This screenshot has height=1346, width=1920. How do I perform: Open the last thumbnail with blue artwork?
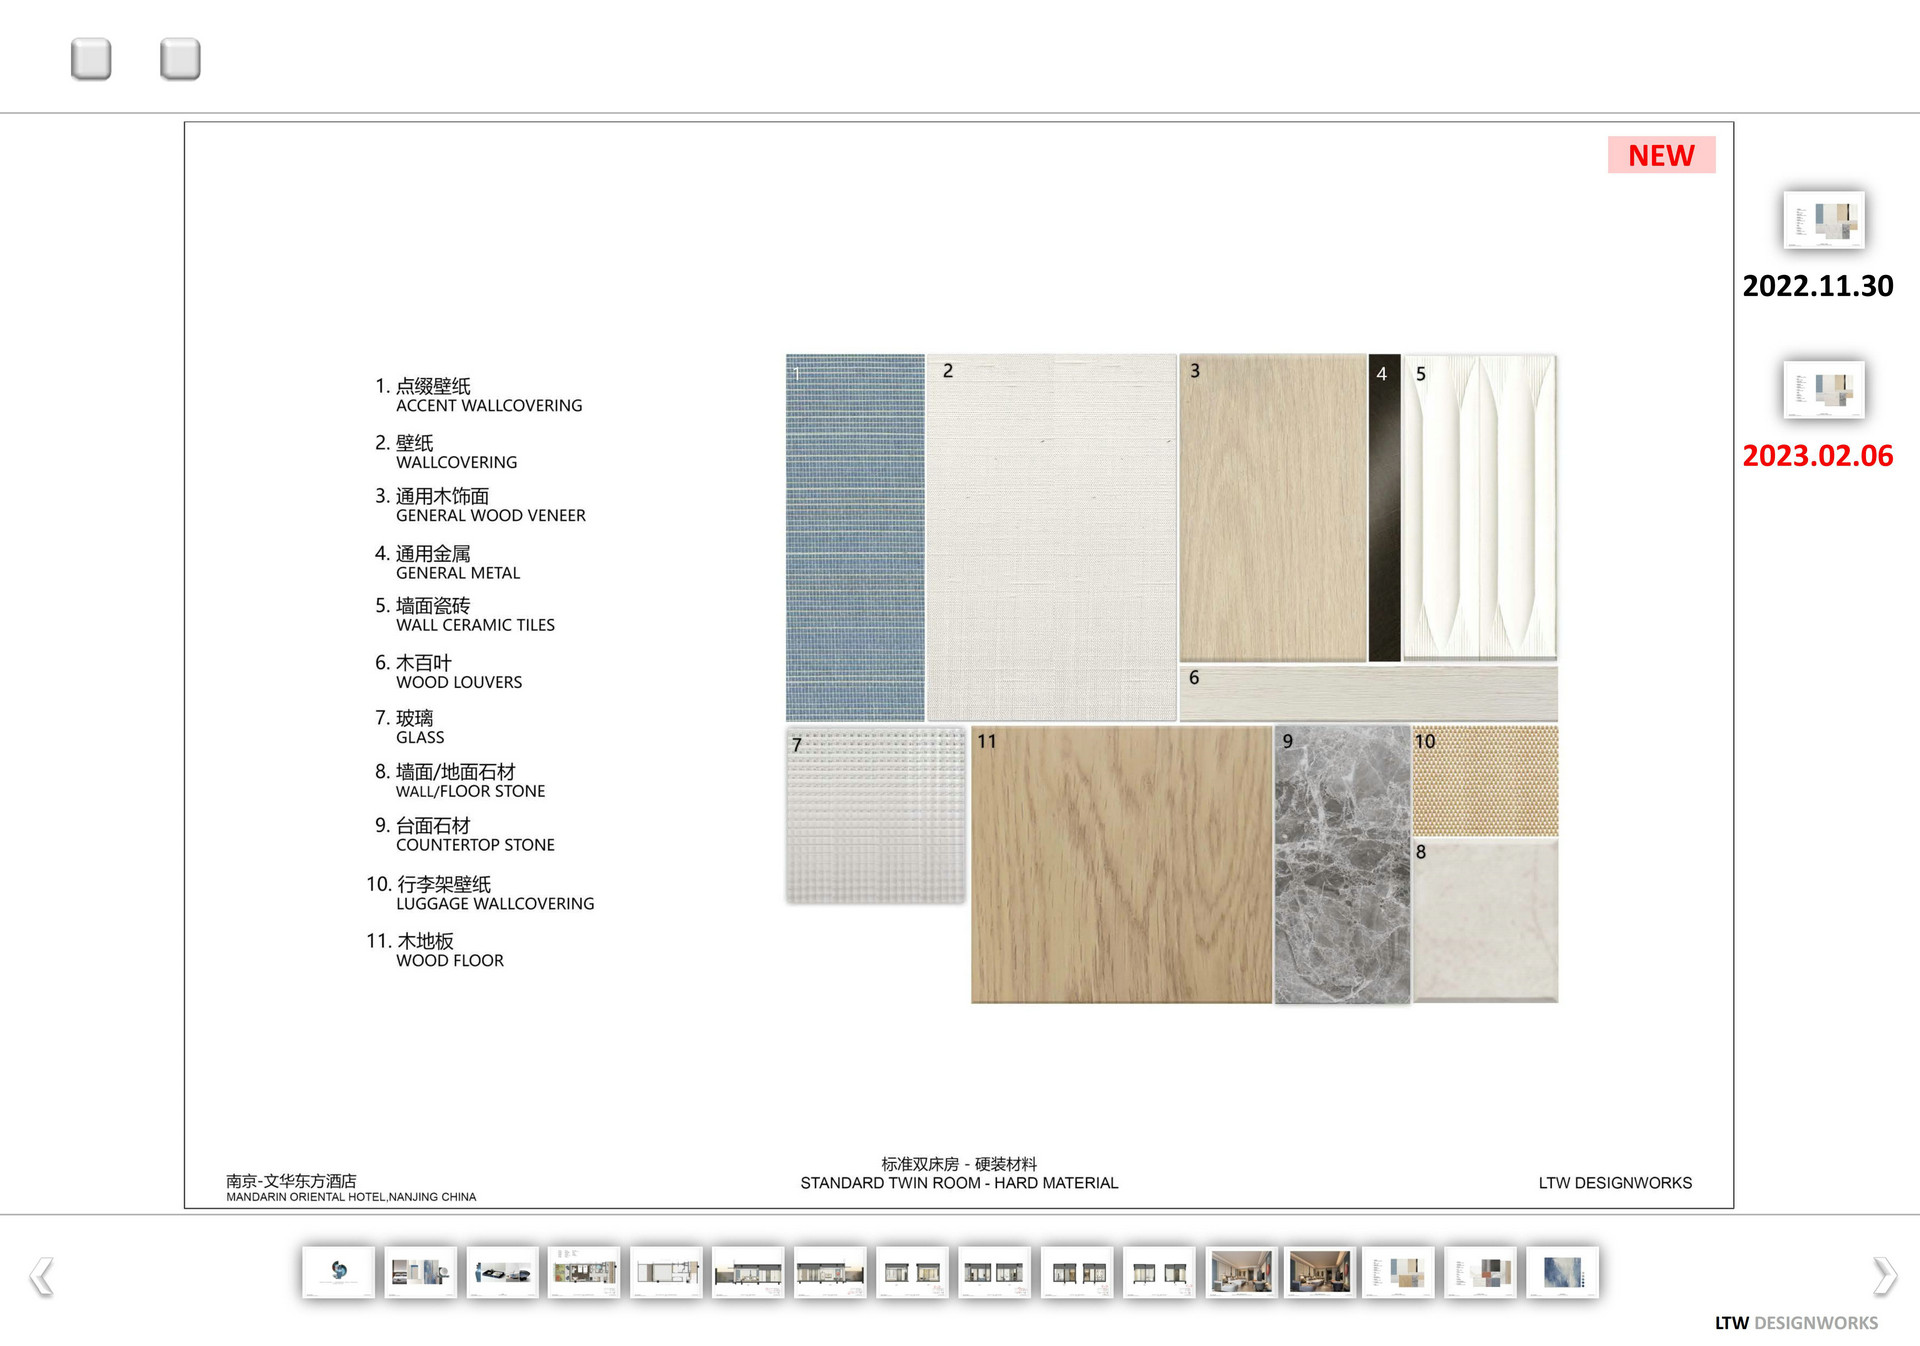1562,1273
